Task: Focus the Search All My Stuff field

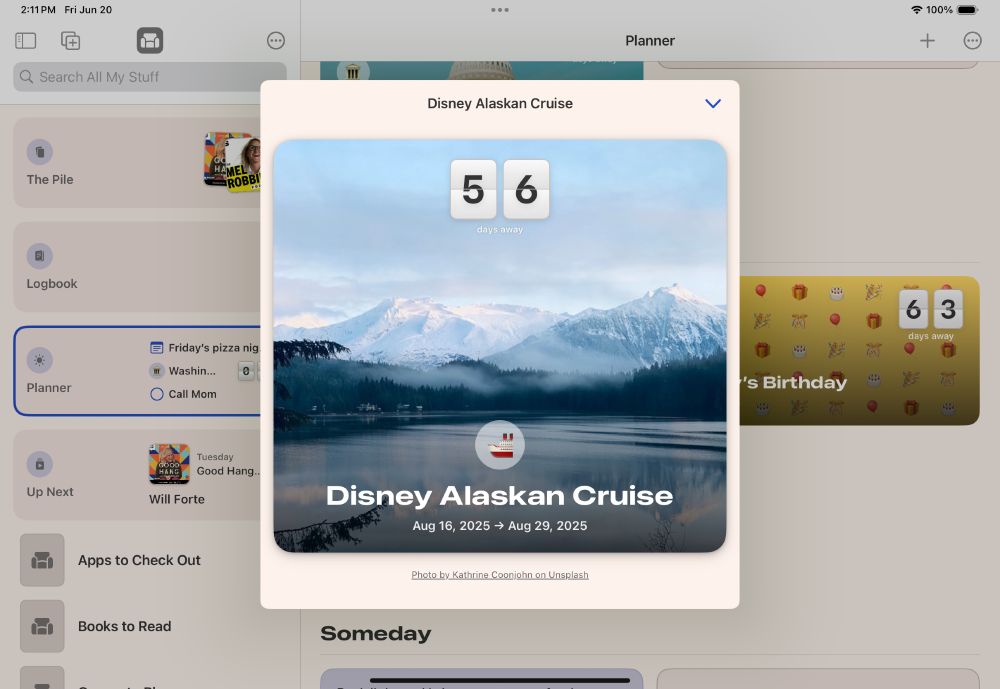Action: tap(150, 77)
